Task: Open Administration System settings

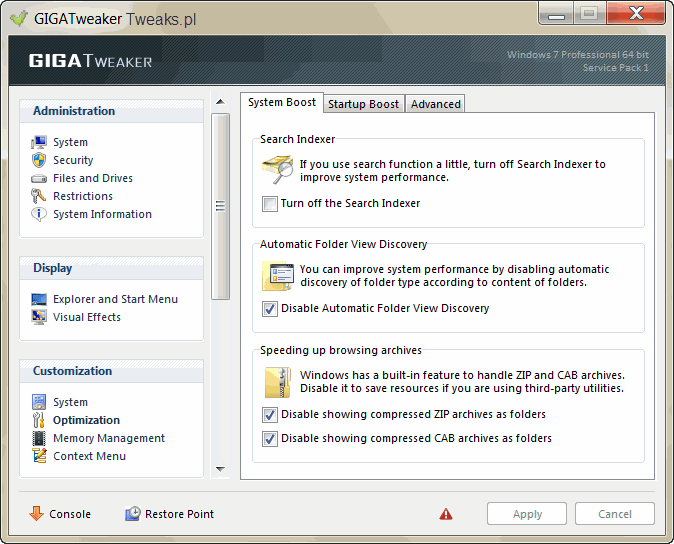Action: point(70,142)
